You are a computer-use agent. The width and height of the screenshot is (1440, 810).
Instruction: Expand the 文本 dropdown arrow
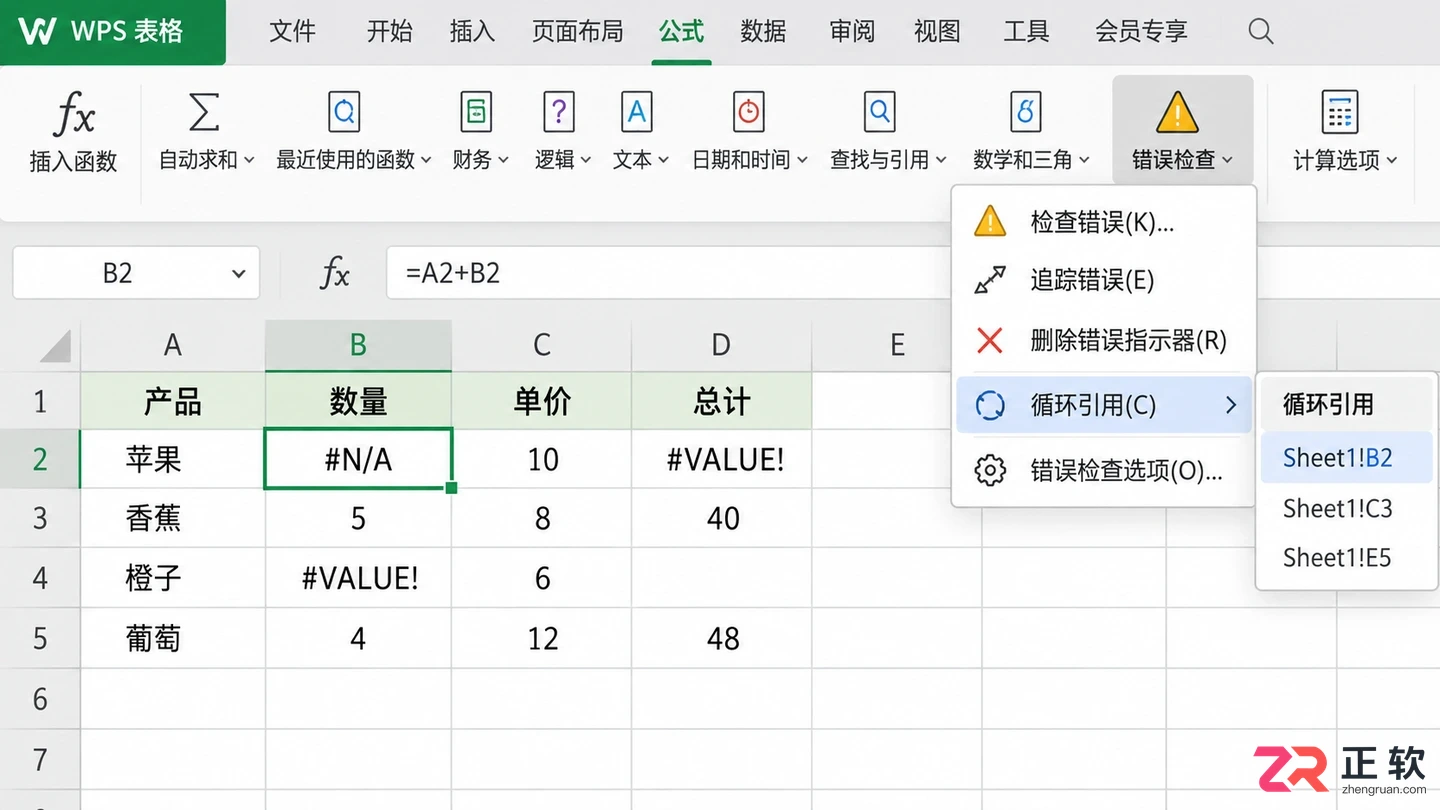(663, 160)
